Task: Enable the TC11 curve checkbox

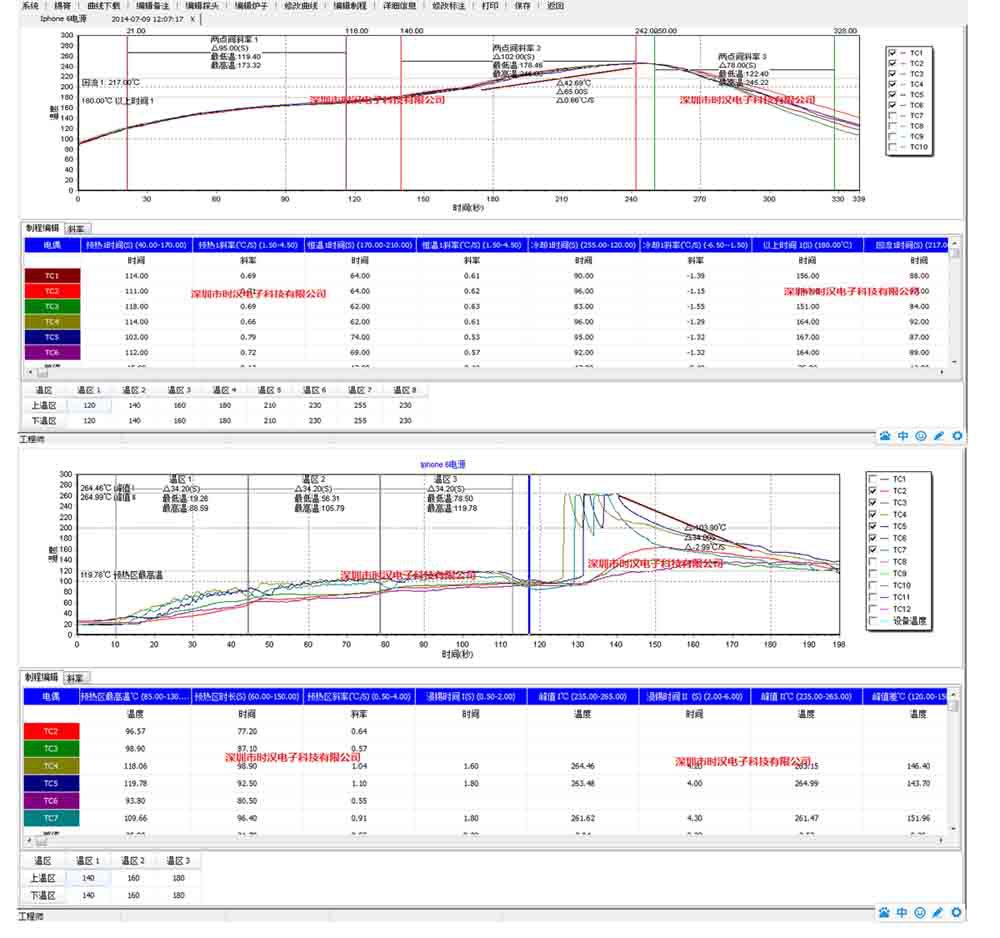Action: pyautogui.click(x=874, y=597)
